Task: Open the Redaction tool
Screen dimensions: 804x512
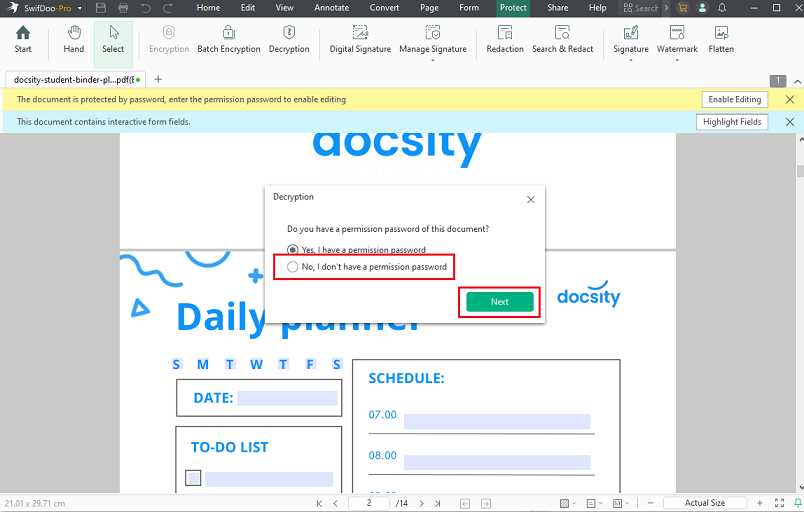Action: pos(505,40)
